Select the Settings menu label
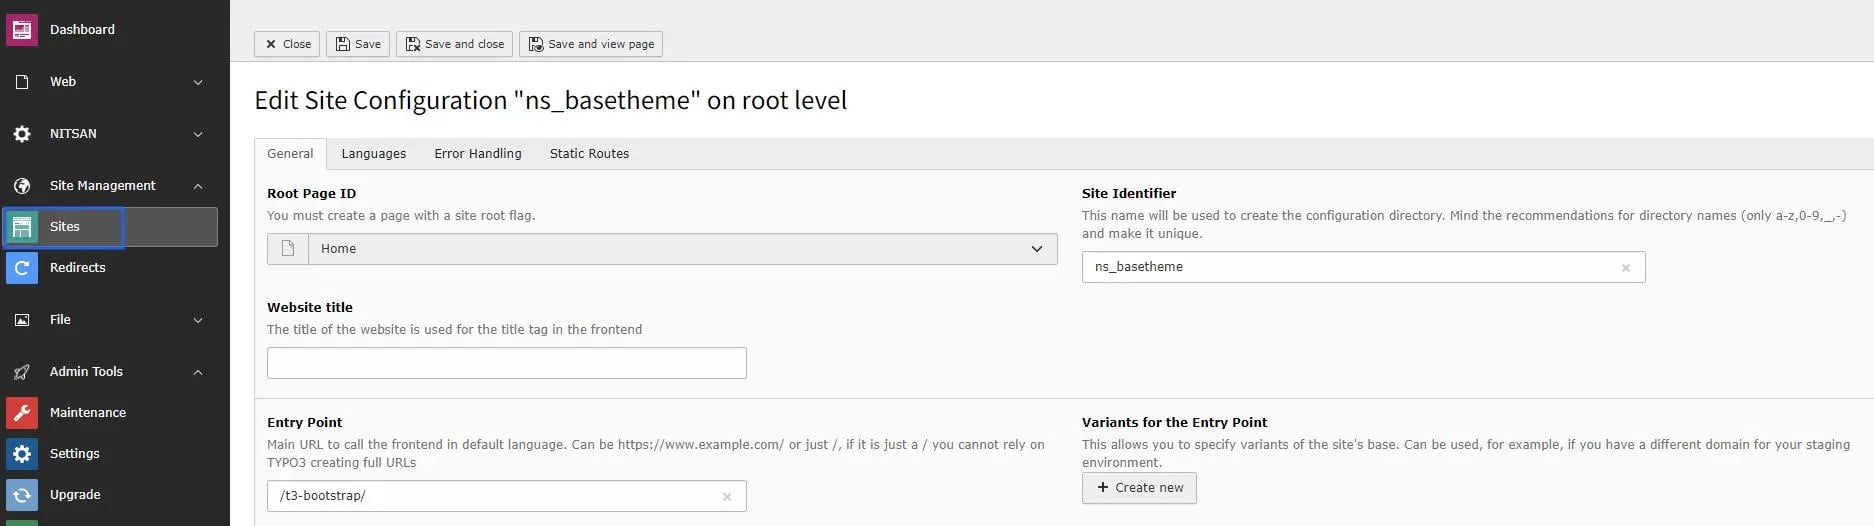Image resolution: width=1874 pixels, height=526 pixels. [x=75, y=454]
